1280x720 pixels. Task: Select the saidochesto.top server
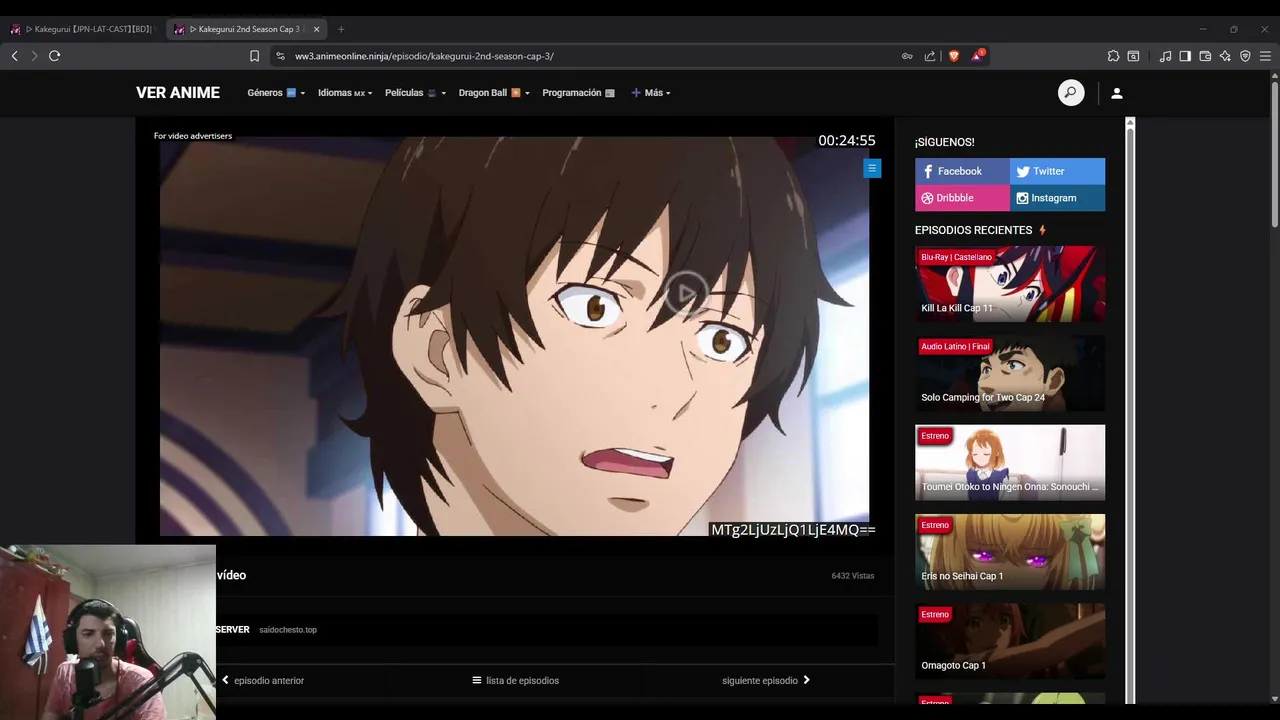[x=288, y=630]
